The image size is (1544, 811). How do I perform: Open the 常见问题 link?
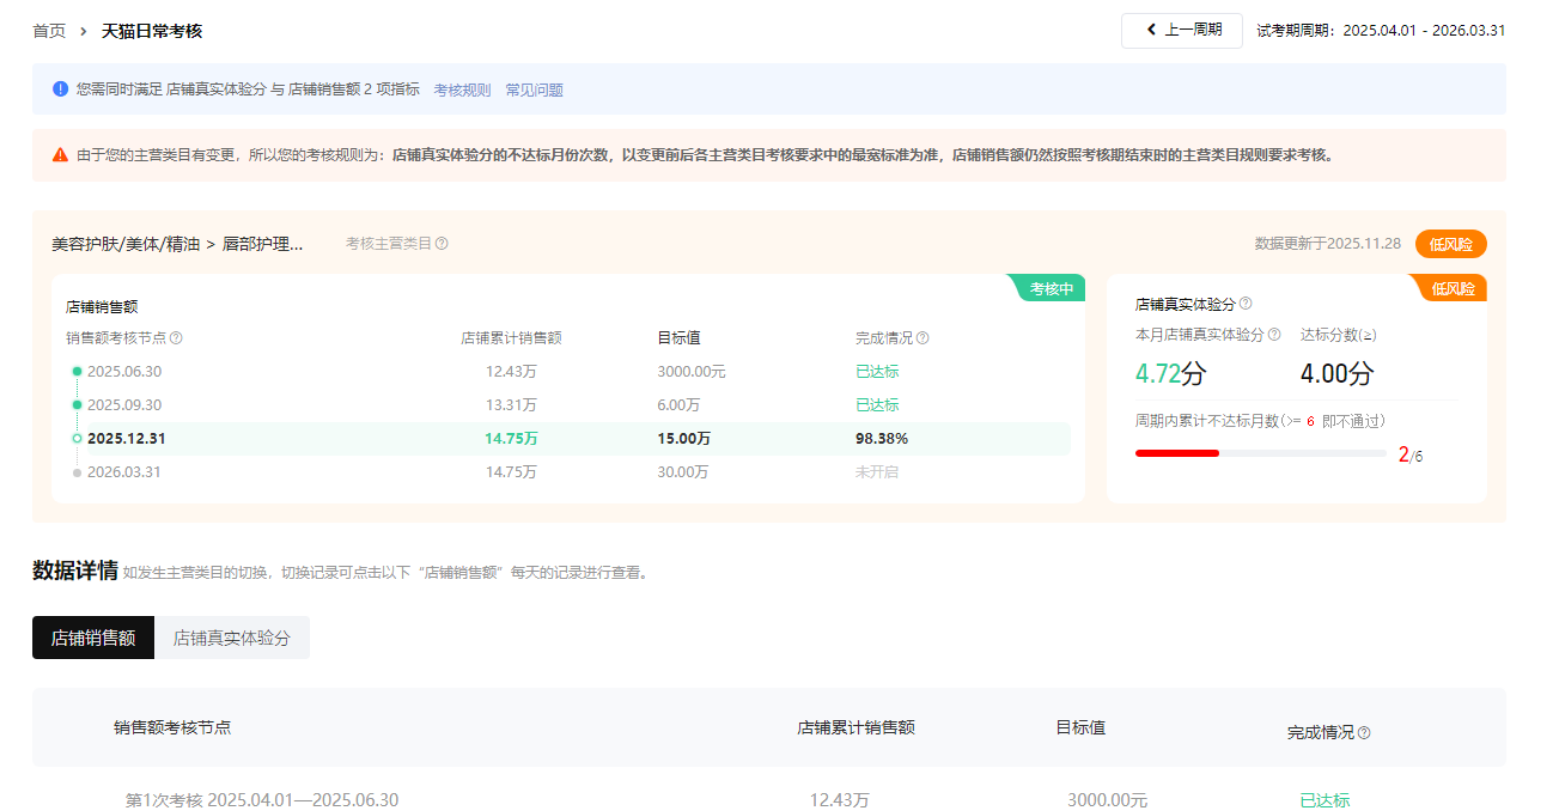[534, 90]
